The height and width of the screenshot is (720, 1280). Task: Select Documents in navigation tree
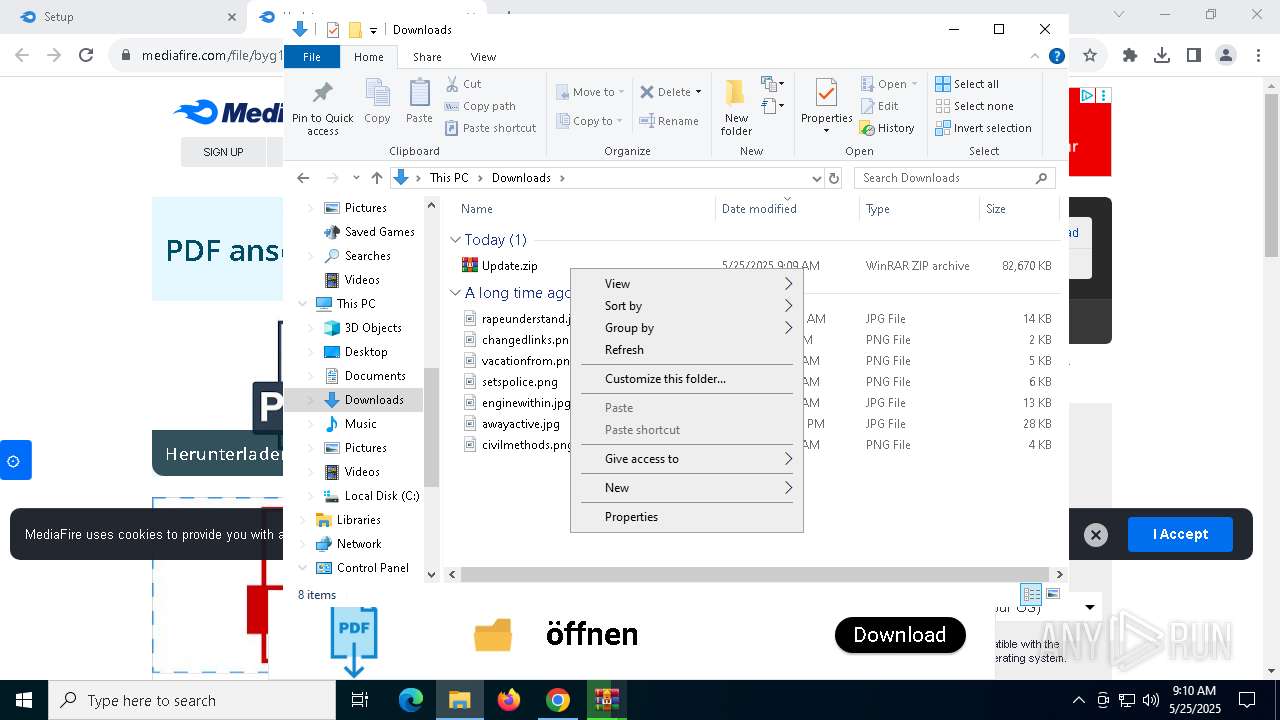[375, 376]
